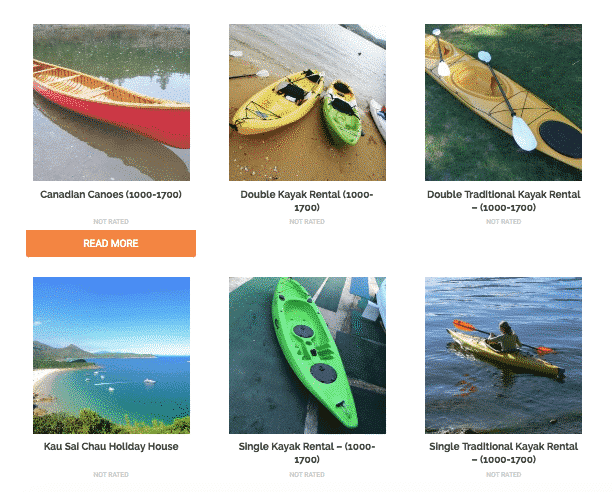Open the red Canadian canoe product image
The image size is (613, 492).
[x=111, y=102]
